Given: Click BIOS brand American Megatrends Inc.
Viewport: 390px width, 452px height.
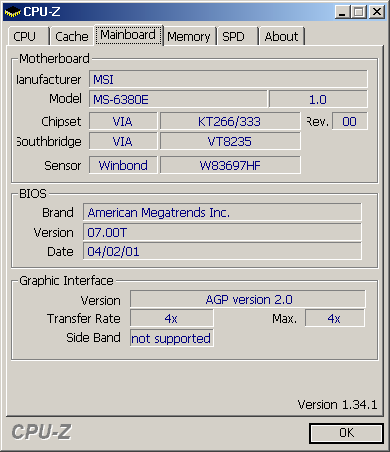Looking at the screenshot, I should pos(222,212).
